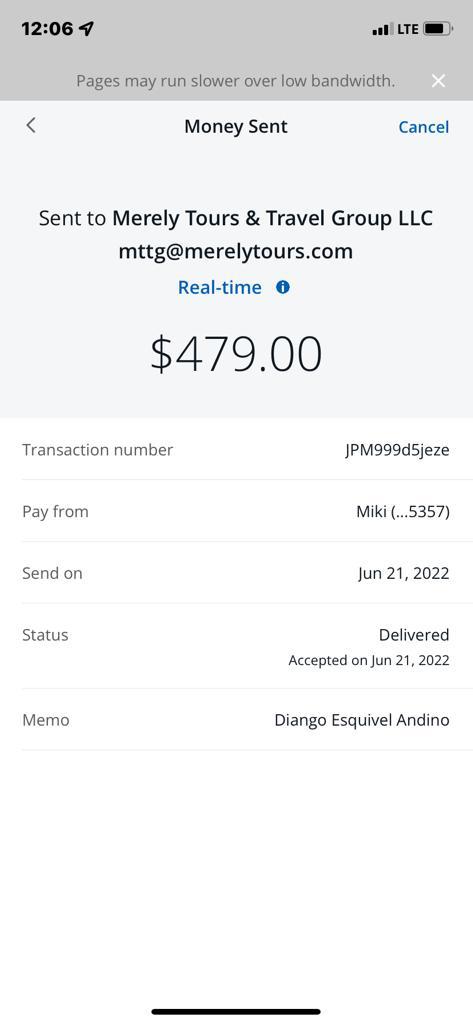Screen dimensions: 473x1024
Task: Tap the battery icon in status bar
Action: tap(438, 29)
